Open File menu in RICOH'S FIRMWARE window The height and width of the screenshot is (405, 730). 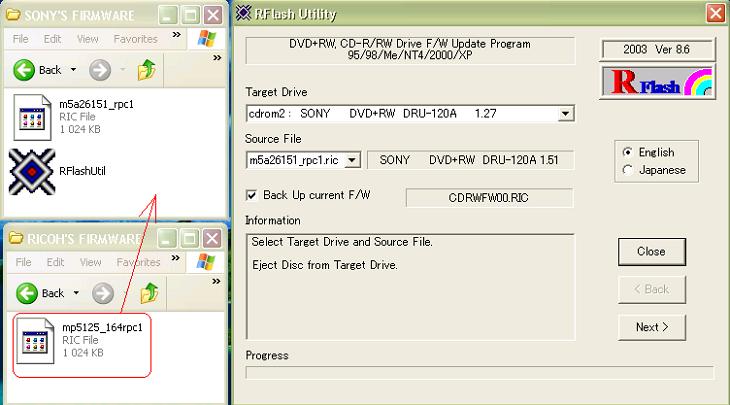(x=23, y=263)
